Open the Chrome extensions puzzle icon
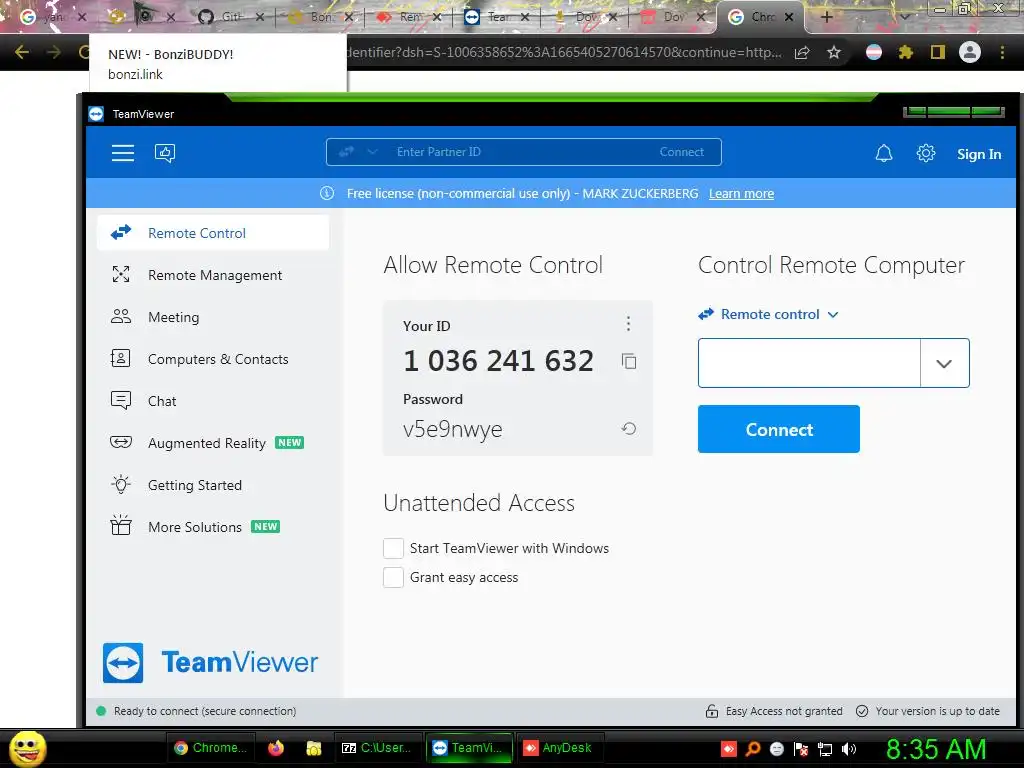Viewport: 1024px width, 768px height. pos(905,52)
